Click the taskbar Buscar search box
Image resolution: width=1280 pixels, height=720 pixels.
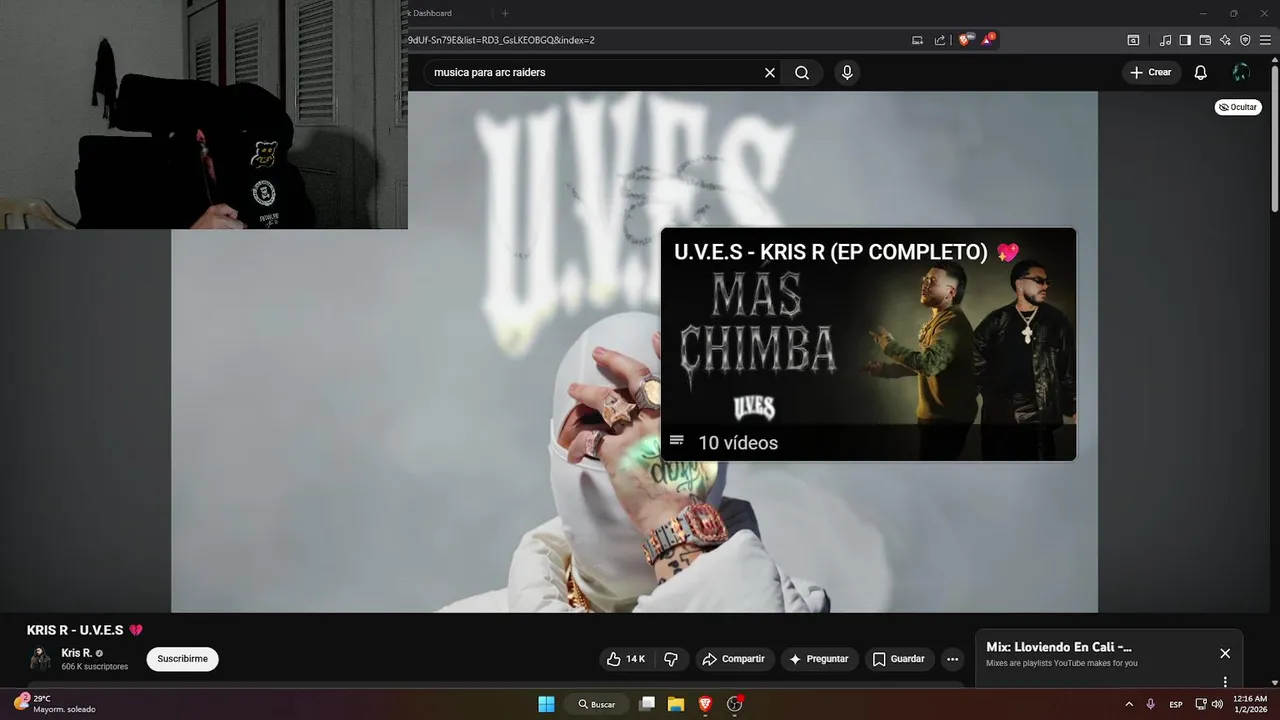pyautogui.click(x=596, y=704)
